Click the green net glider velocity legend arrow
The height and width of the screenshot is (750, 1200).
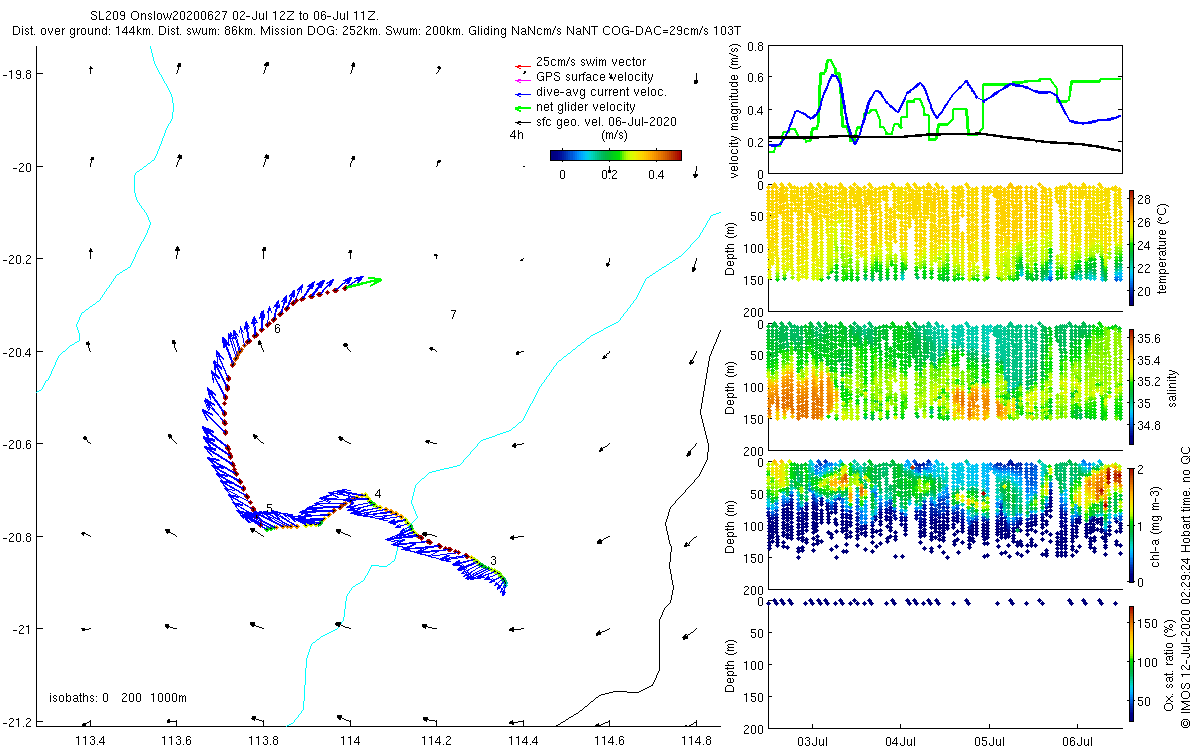[x=521, y=107]
